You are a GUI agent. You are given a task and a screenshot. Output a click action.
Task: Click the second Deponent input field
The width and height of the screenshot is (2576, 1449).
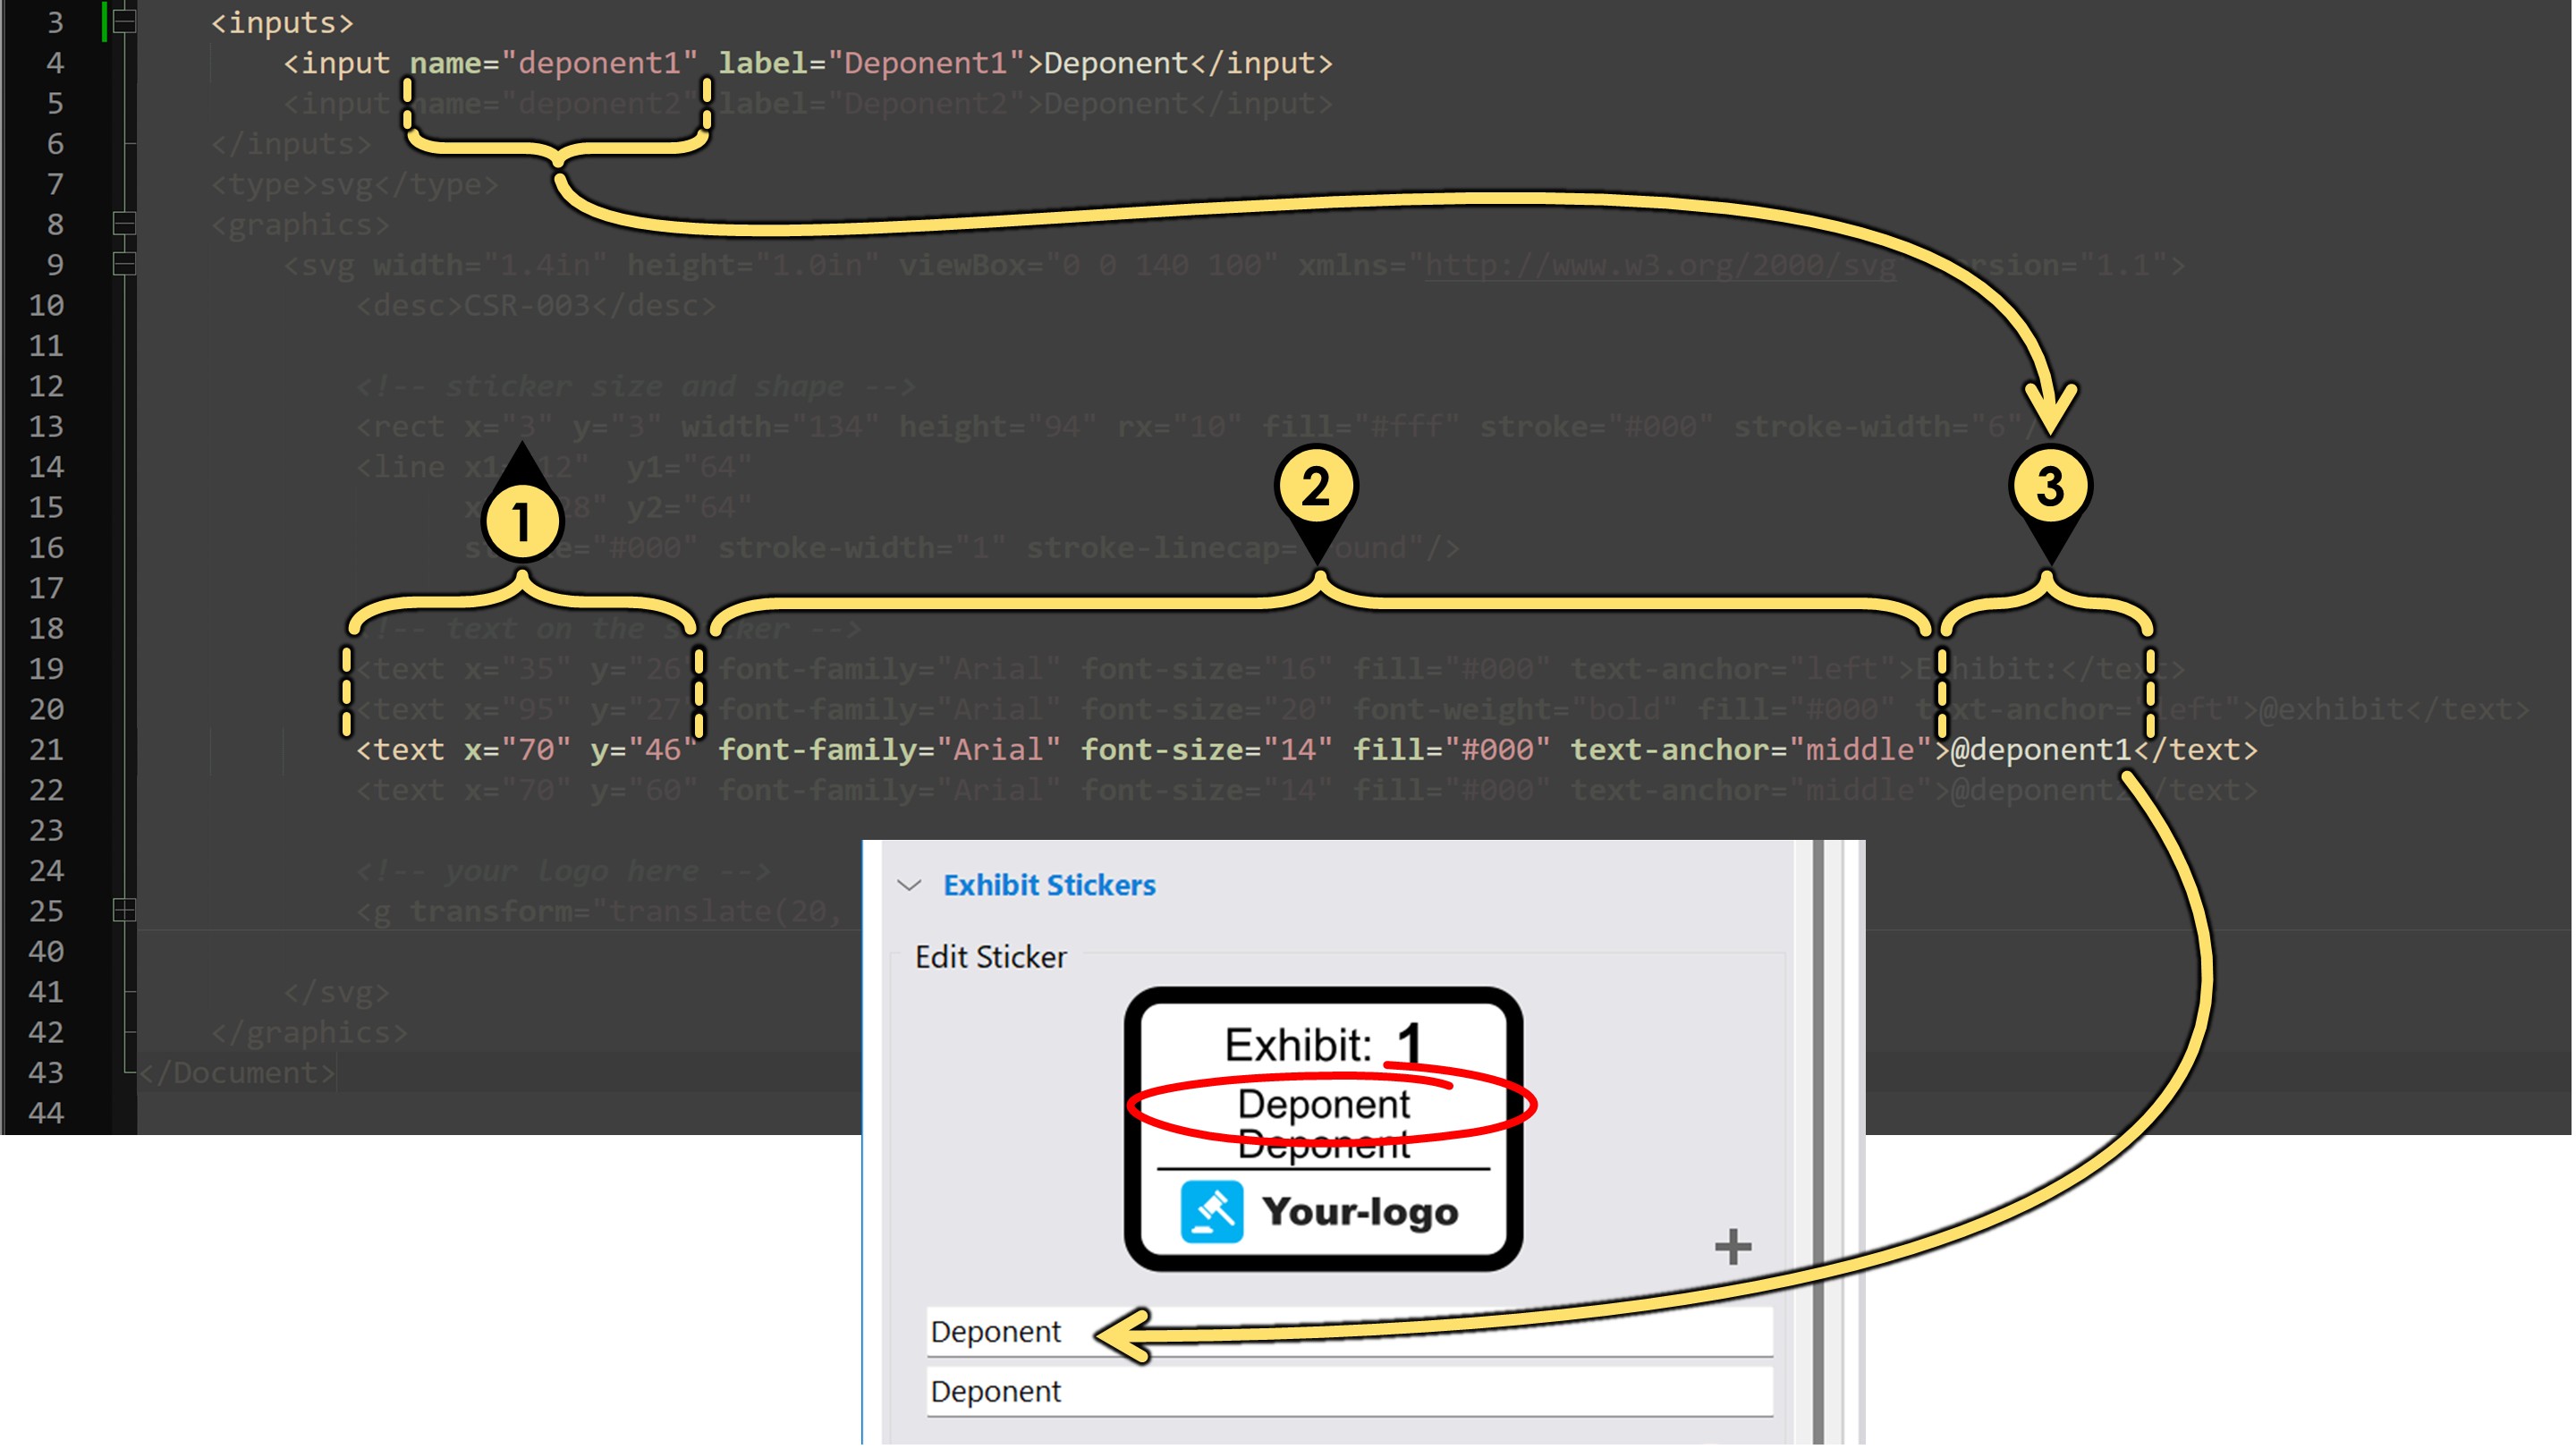(1350, 1391)
